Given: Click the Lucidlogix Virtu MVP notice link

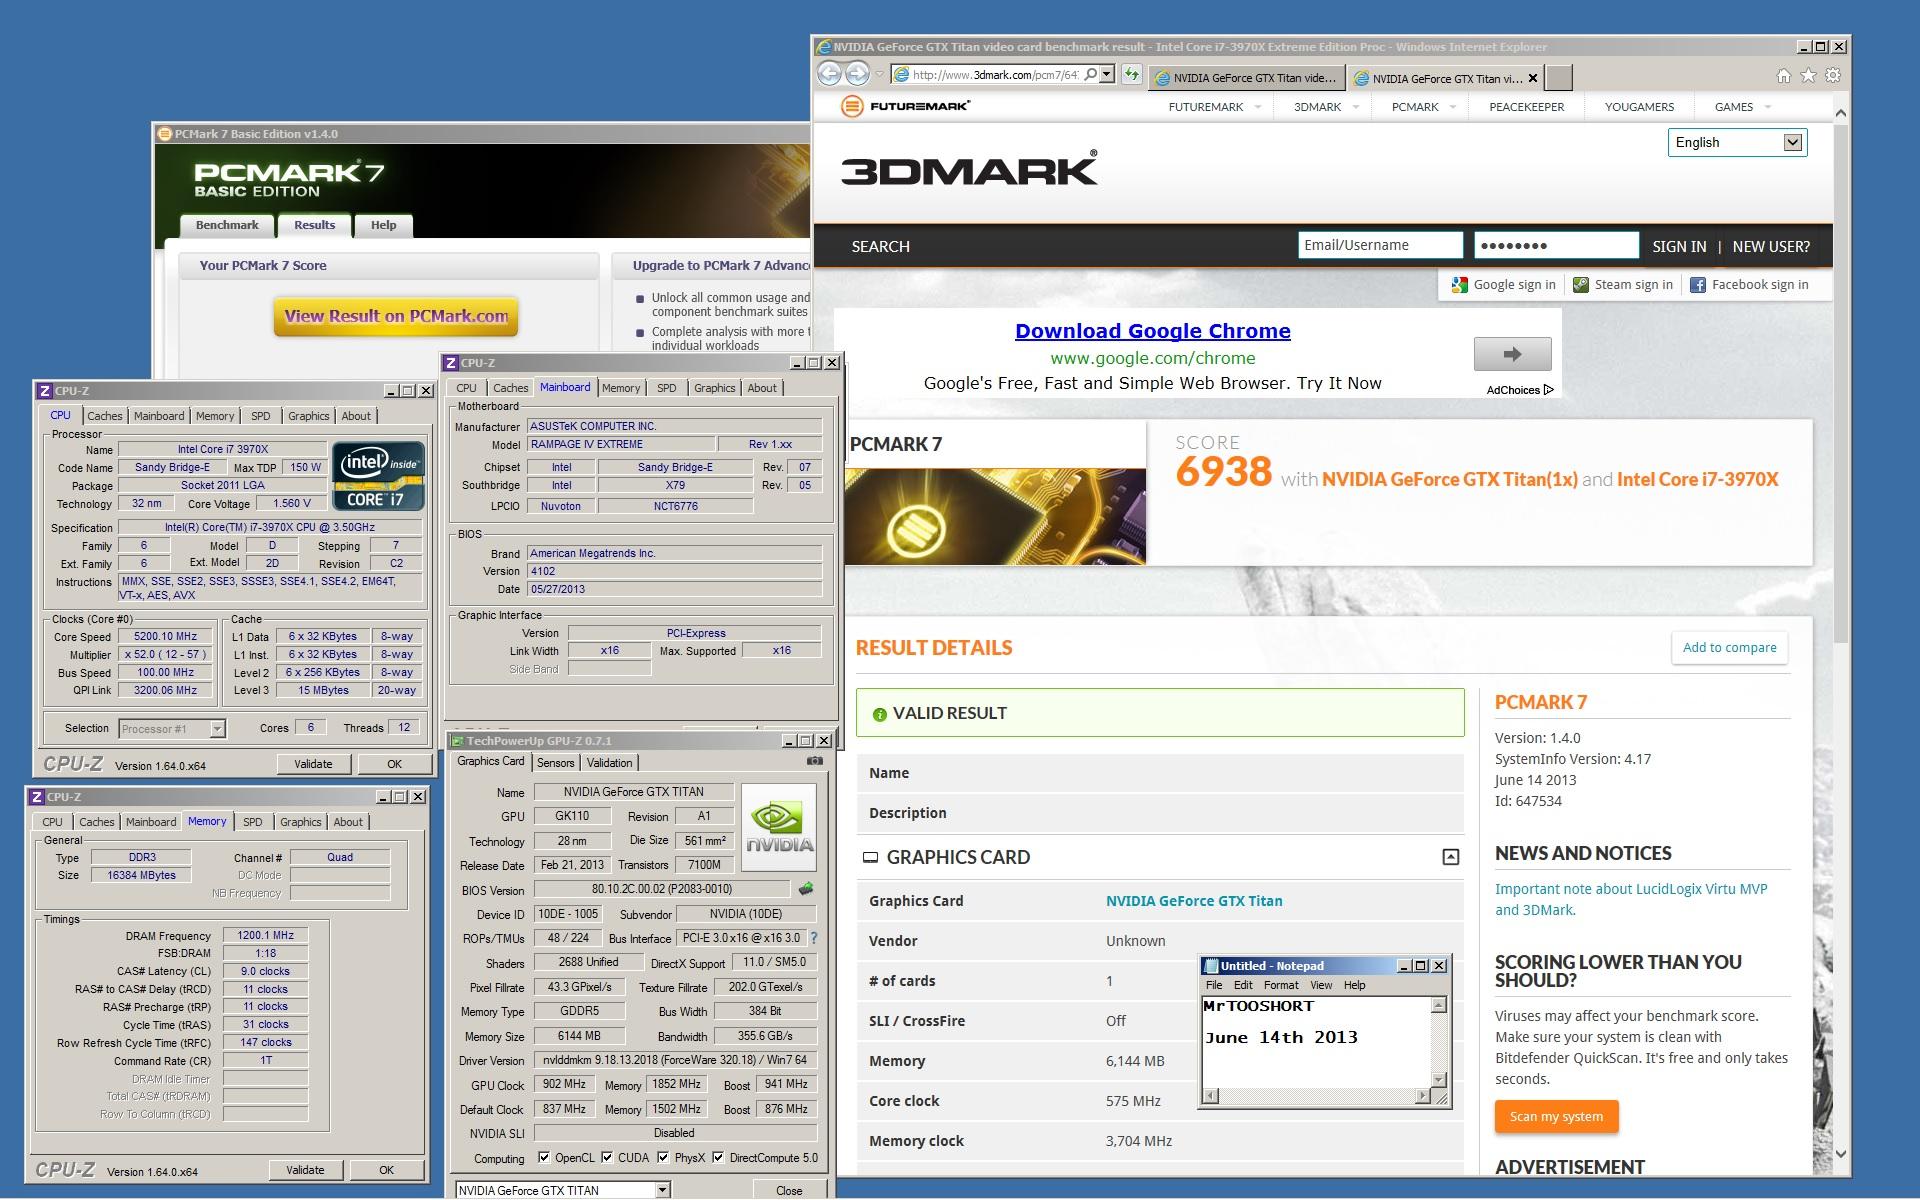Looking at the screenshot, I should 1631,899.
